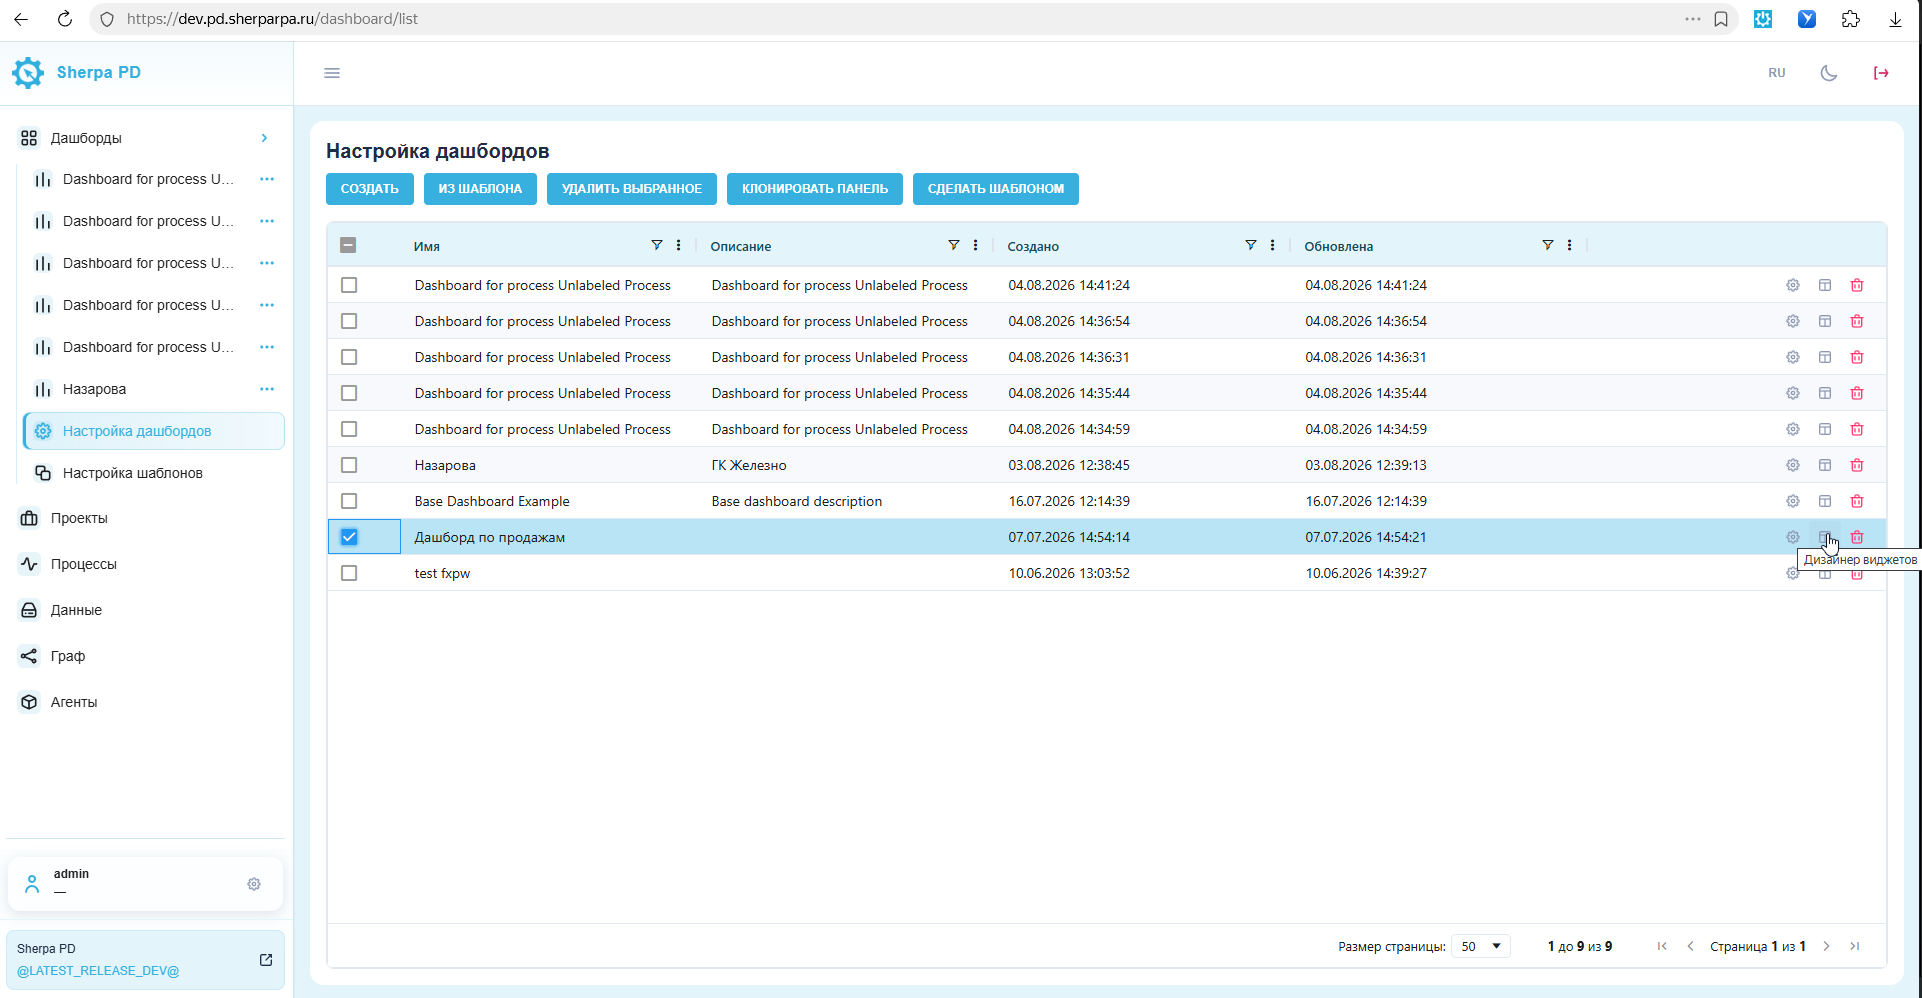The height and width of the screenshot is (998, 1922).
Task: Toggle the header select-all checkbox
Action: click(x=348, y=245)
